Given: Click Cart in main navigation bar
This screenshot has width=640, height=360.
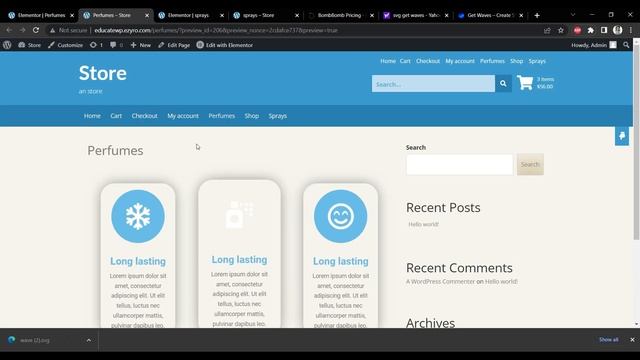Looking at the screenshot, I should click(116, 116).
